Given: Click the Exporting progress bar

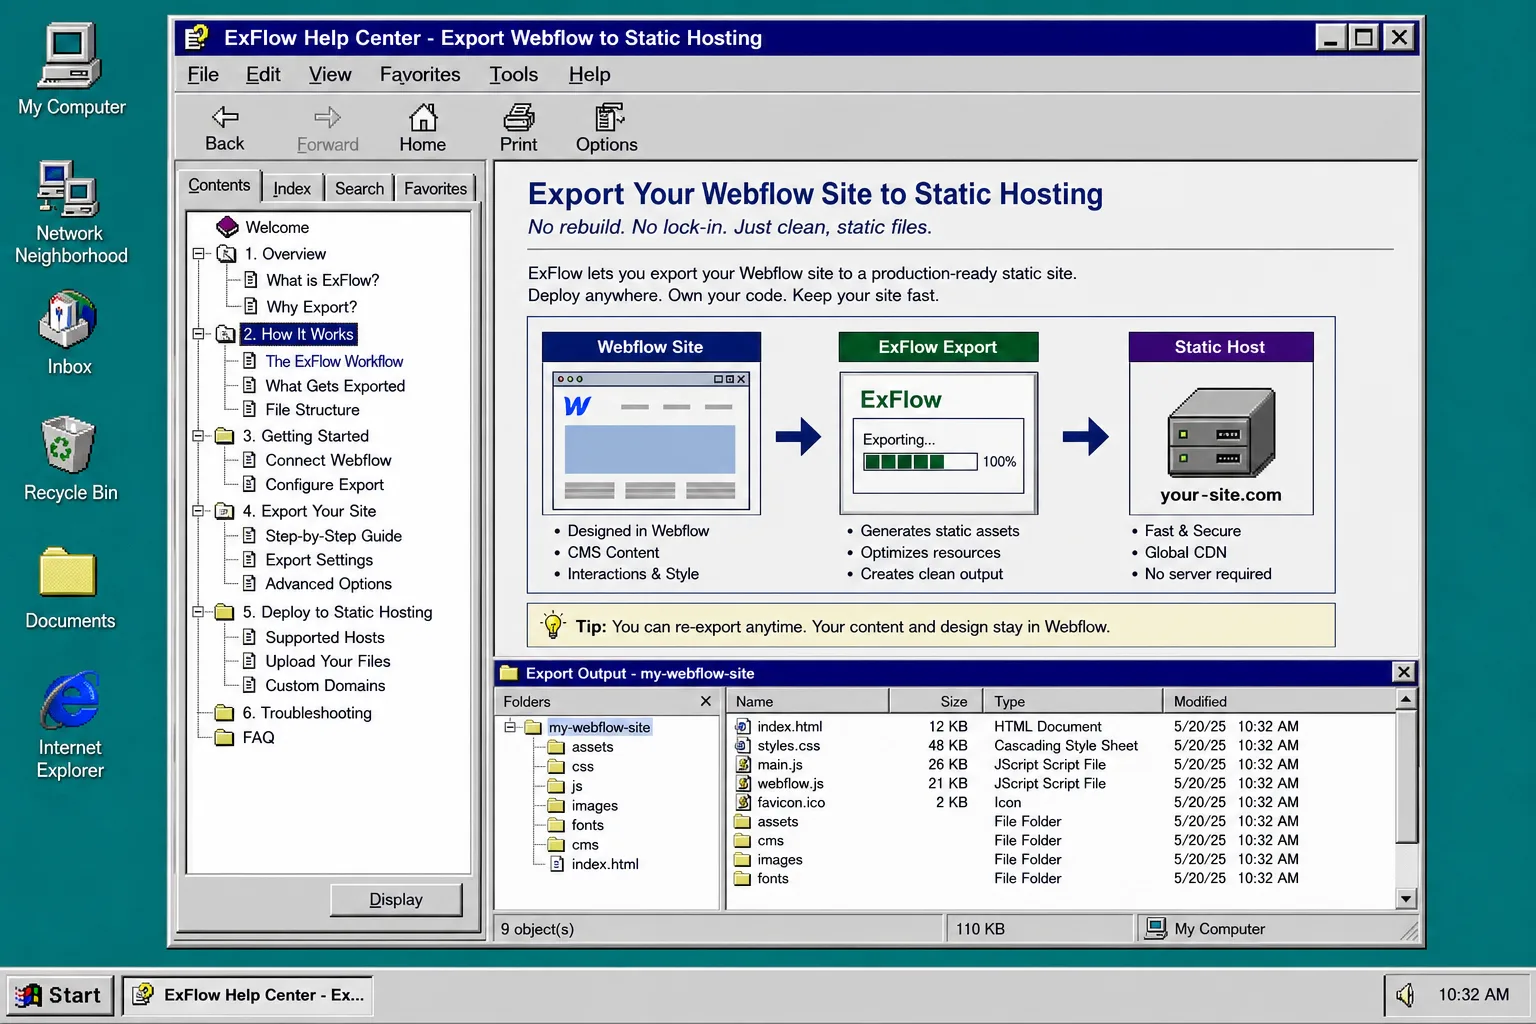Looking at the screenshot, I should [920, 461].
